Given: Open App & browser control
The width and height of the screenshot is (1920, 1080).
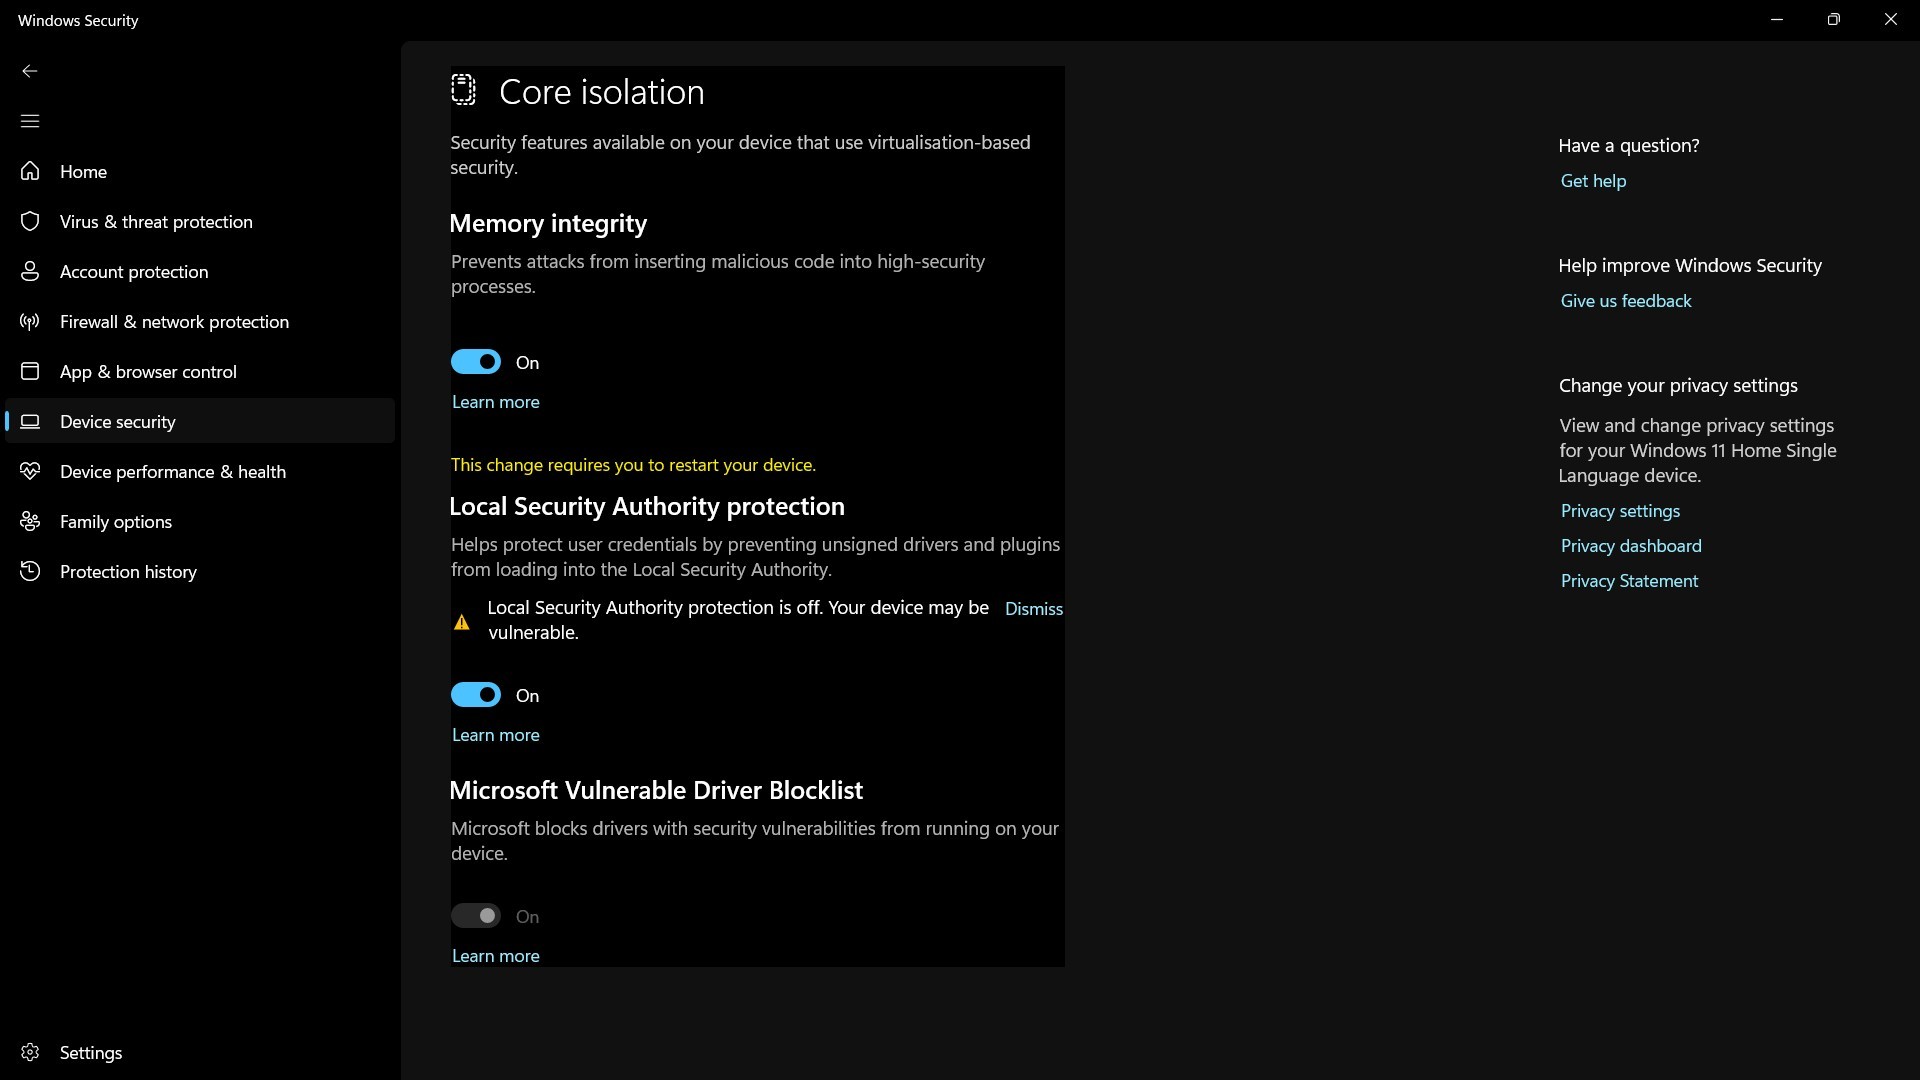Looking at the screenshot, I should [x=200, y=371].
